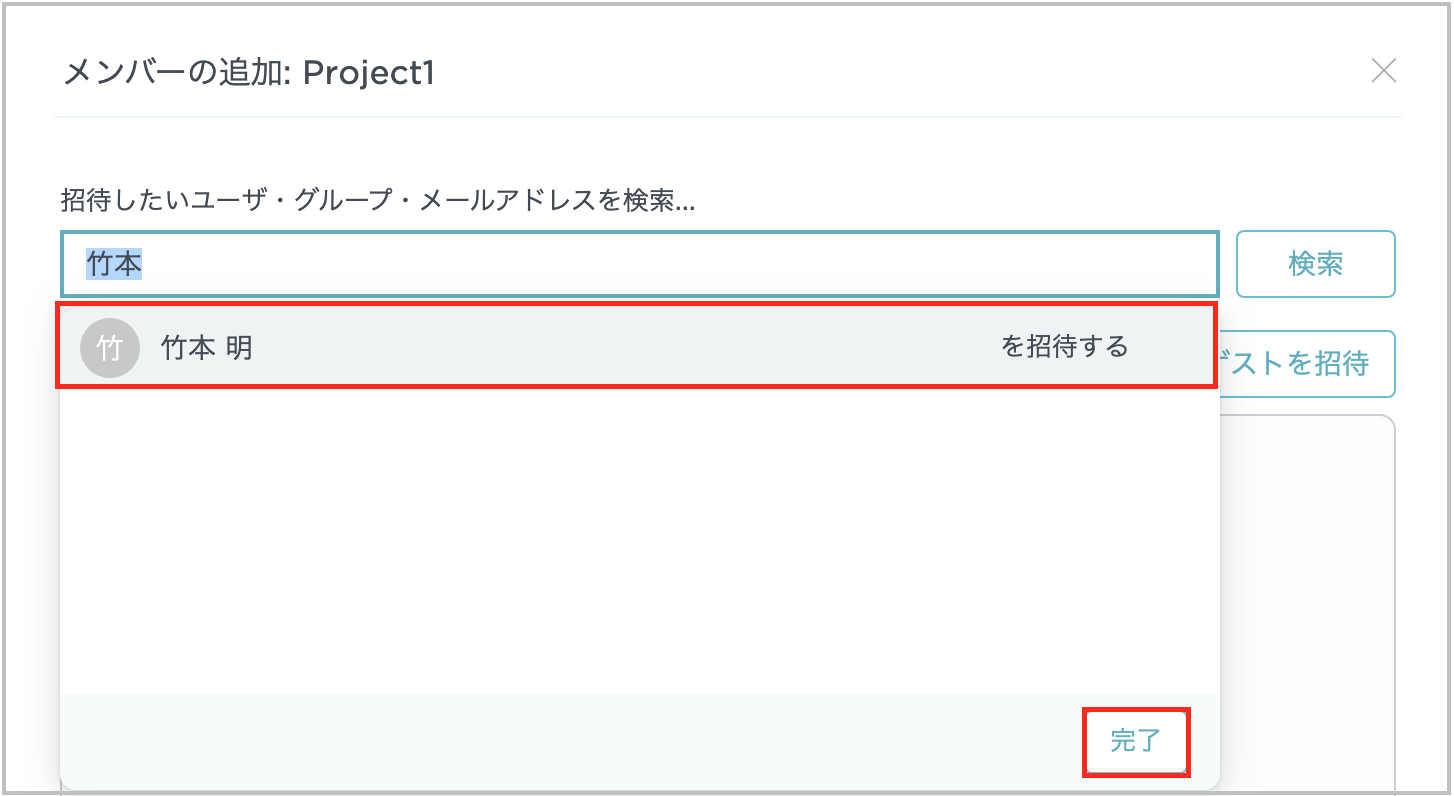Click blank header area left of the X
1454x796 pixels.
[x=900, y=72]
